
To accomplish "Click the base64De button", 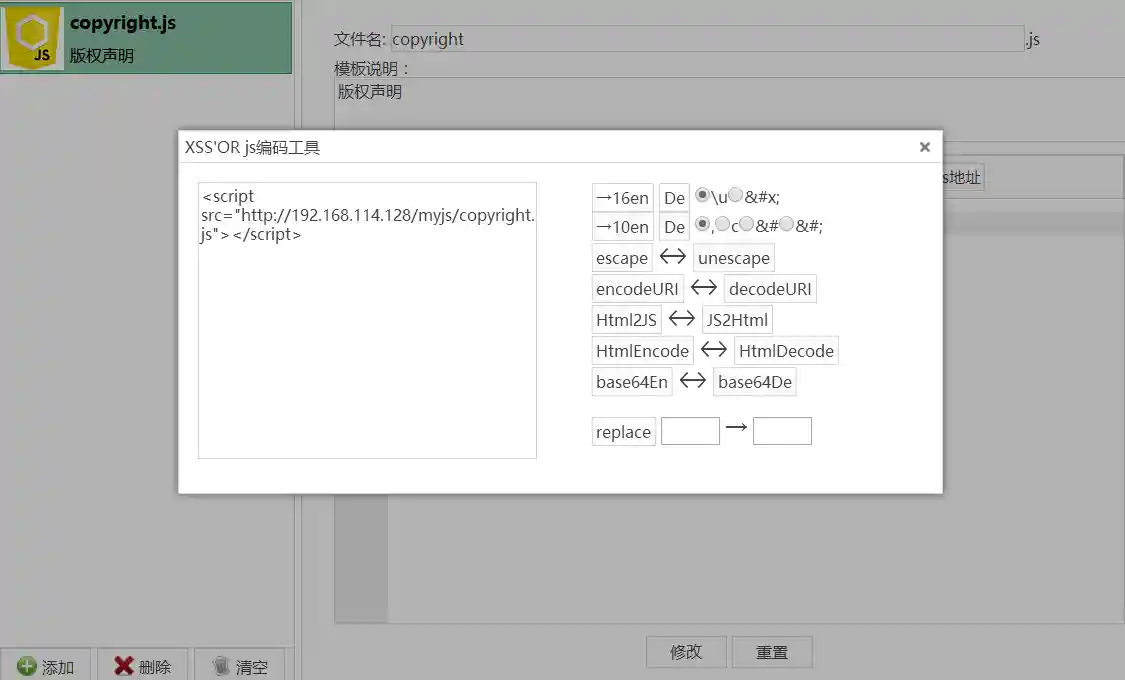I will [x=755, y=382].
